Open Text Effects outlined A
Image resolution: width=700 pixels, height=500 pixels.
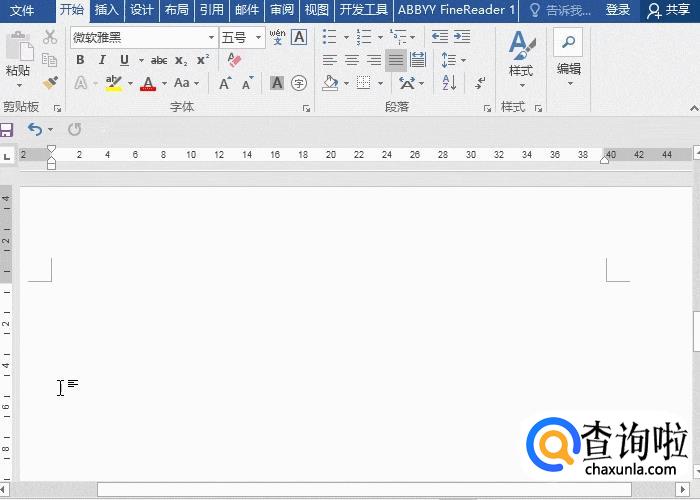point(81,83)
